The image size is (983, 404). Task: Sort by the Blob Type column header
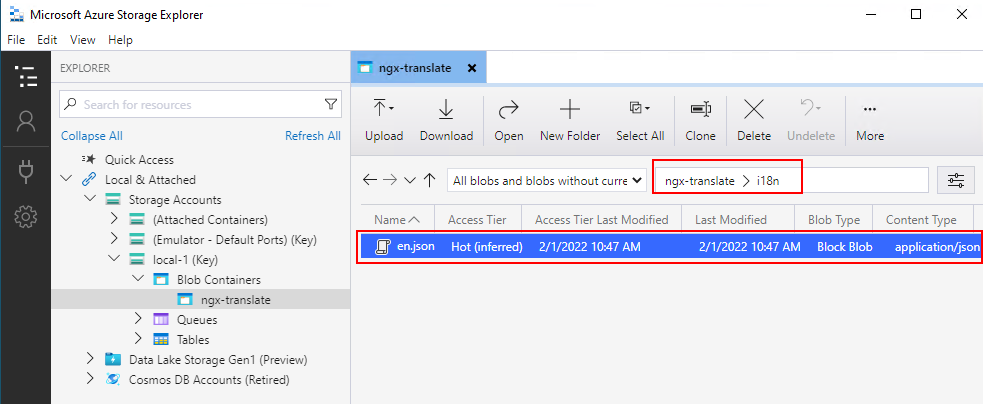[x=834, y=220]
